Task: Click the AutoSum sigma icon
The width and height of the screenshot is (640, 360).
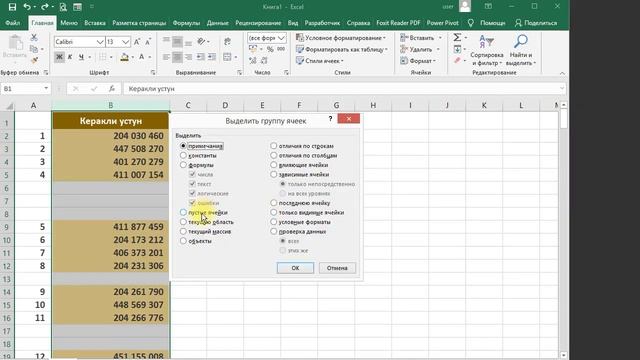Action: (457, 38)
